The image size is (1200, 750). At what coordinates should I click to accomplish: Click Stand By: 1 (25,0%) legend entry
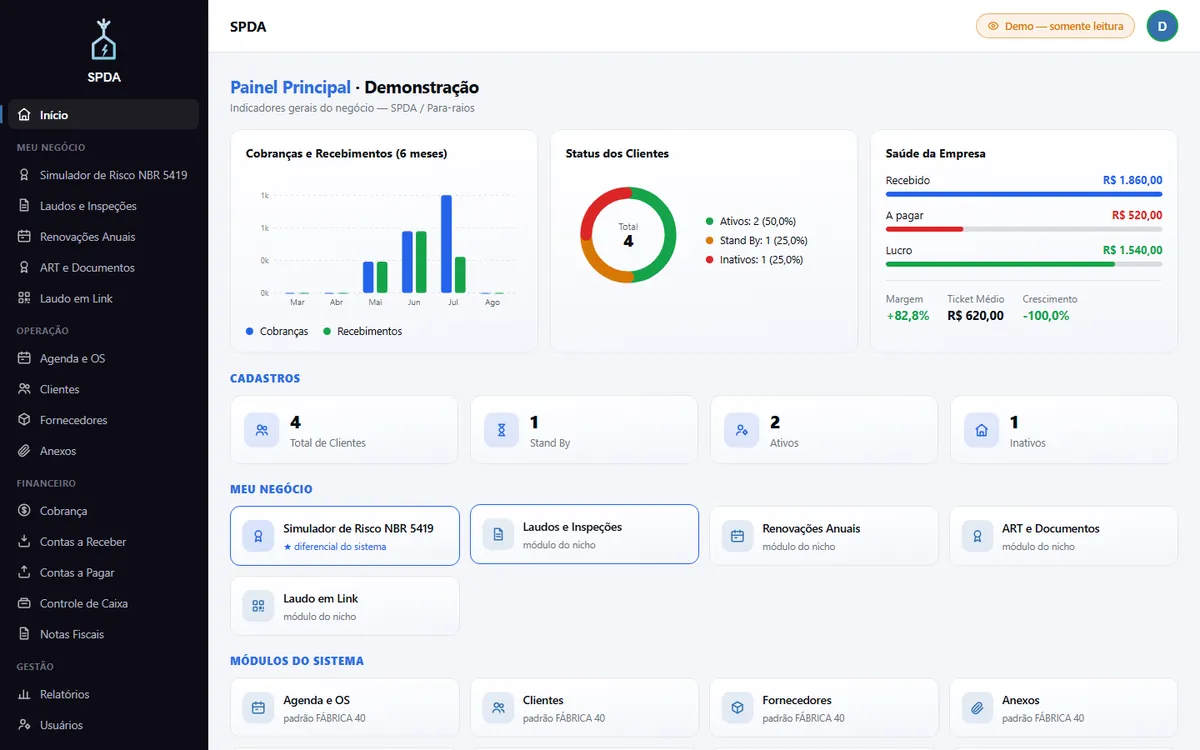(756, 240)
